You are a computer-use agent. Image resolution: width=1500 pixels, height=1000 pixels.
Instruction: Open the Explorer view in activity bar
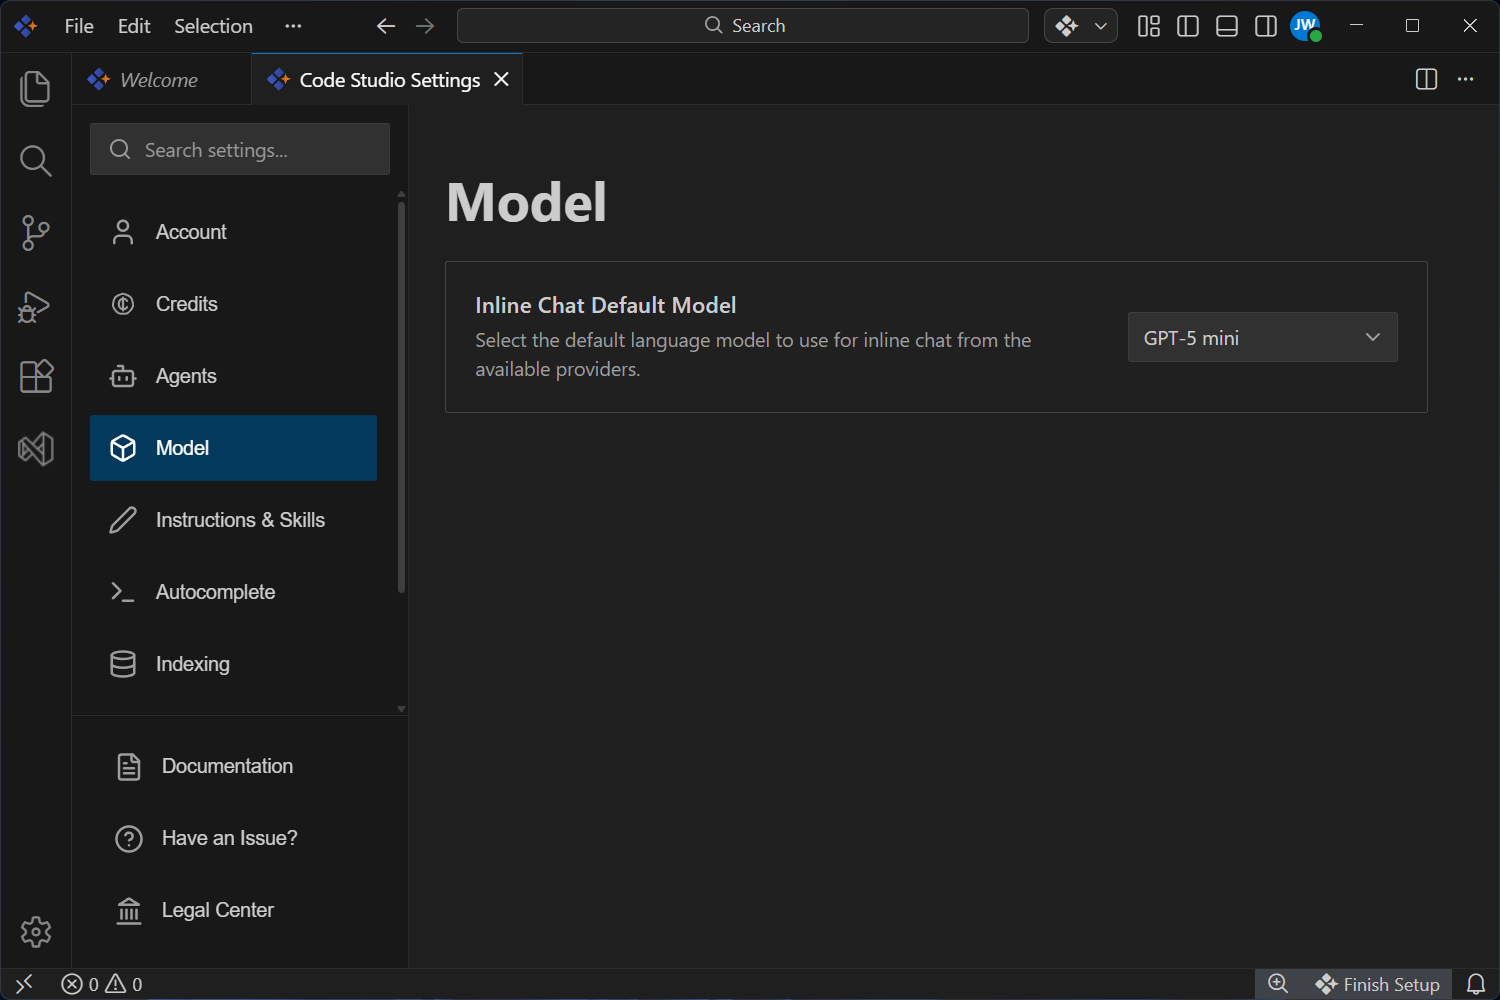pyautogui.click(x=36, y=88)
